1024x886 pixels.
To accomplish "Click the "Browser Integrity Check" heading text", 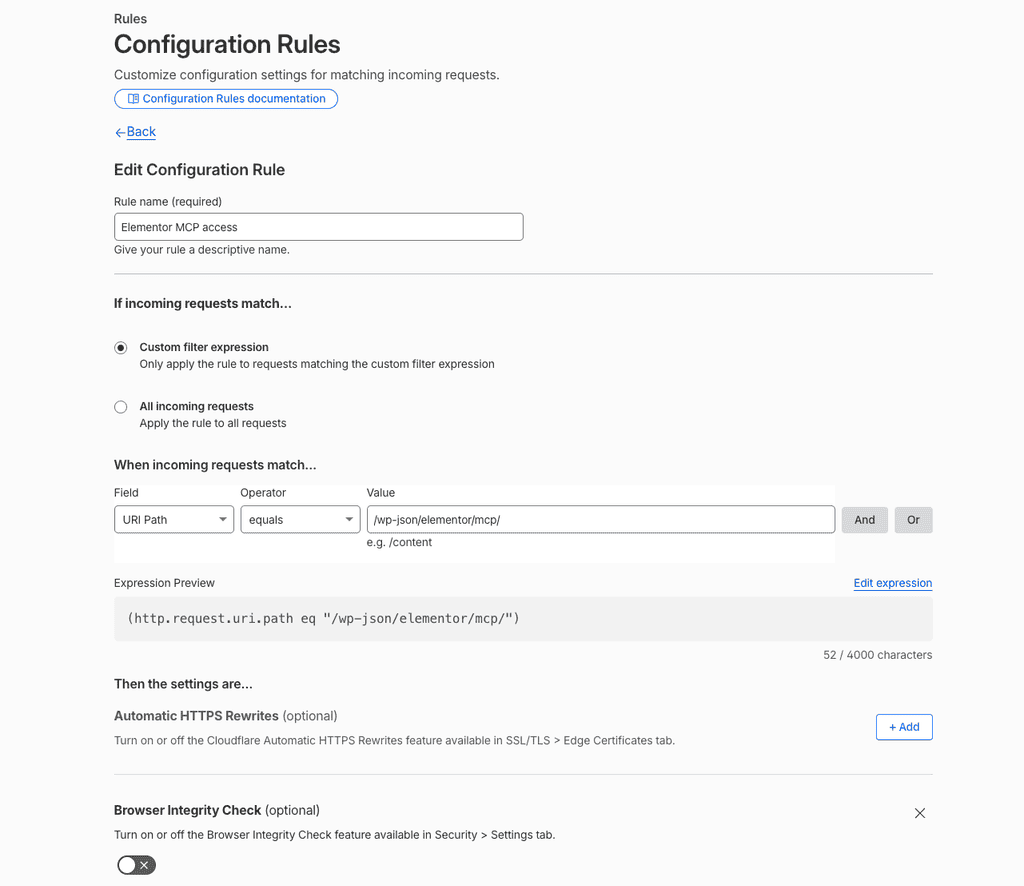I will (187, 810).
